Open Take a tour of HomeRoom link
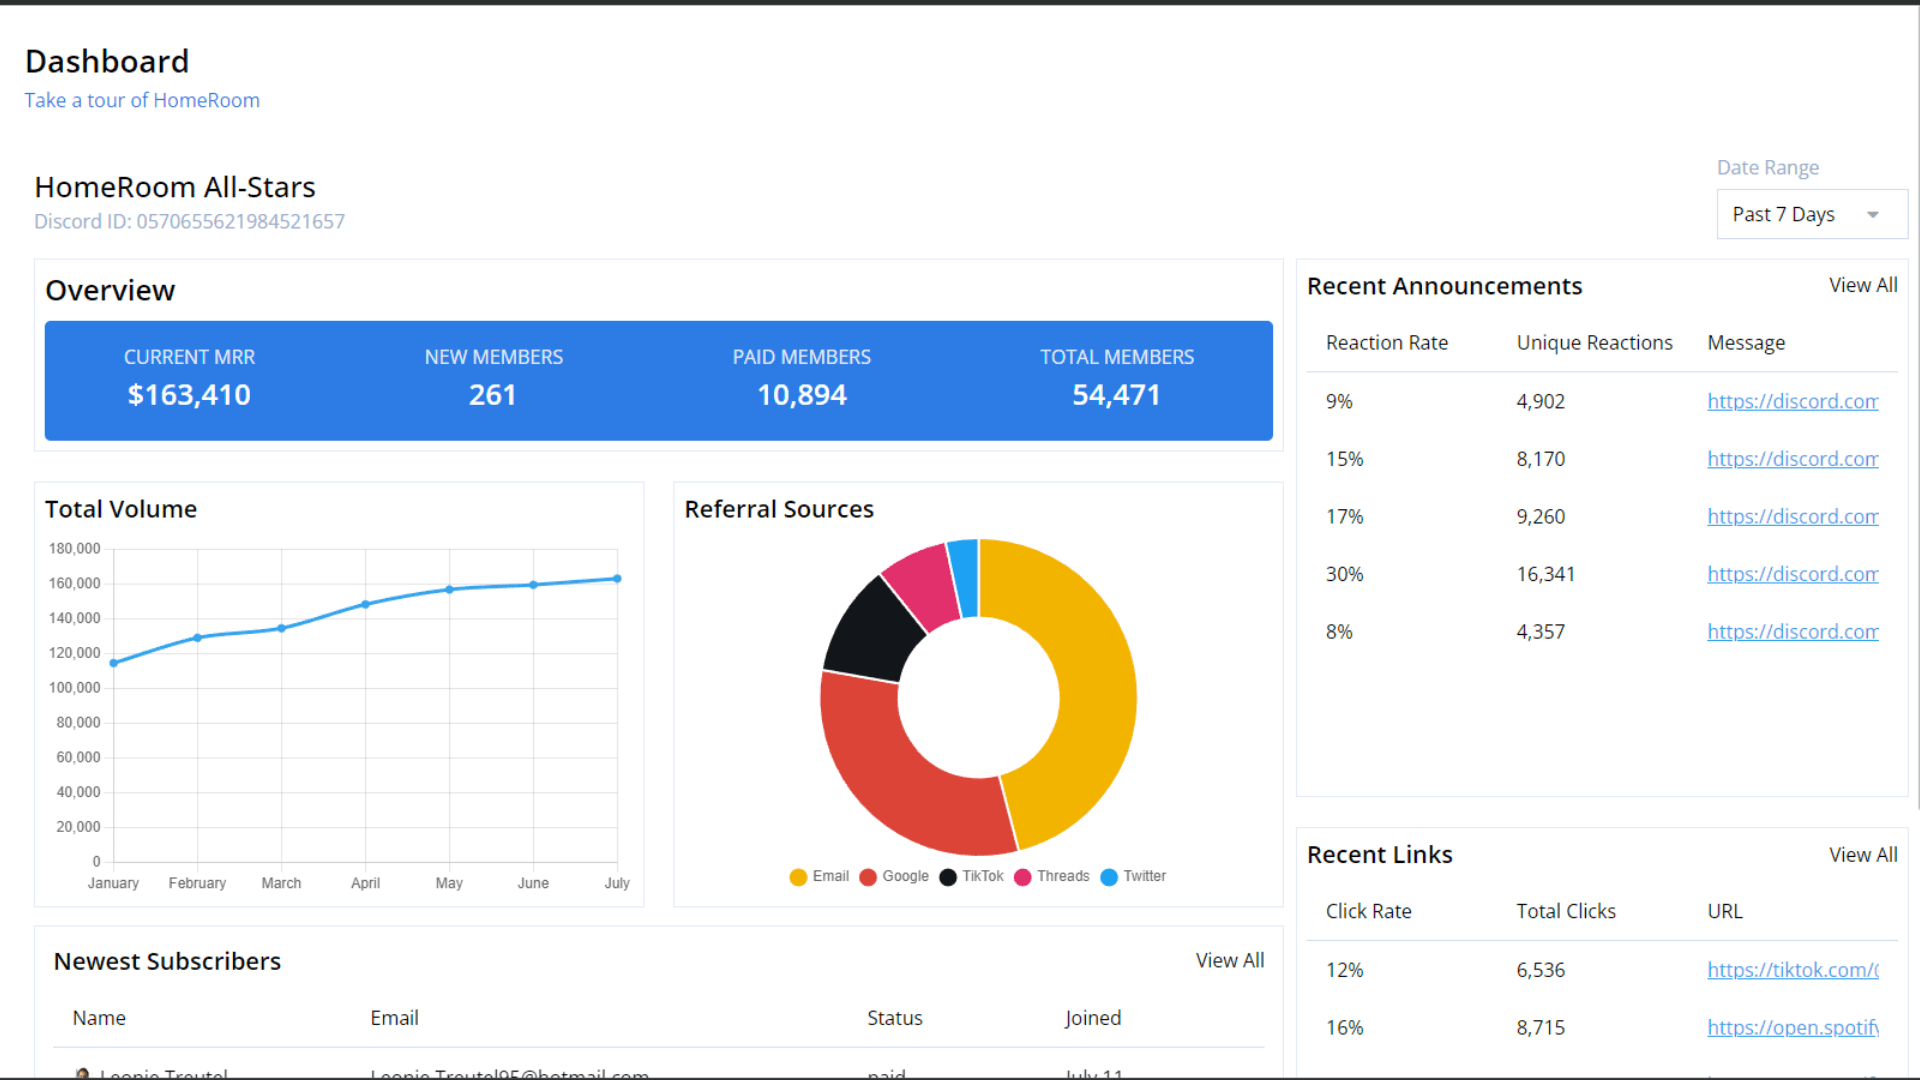1920x1080 pixels. tap(142, 100)
